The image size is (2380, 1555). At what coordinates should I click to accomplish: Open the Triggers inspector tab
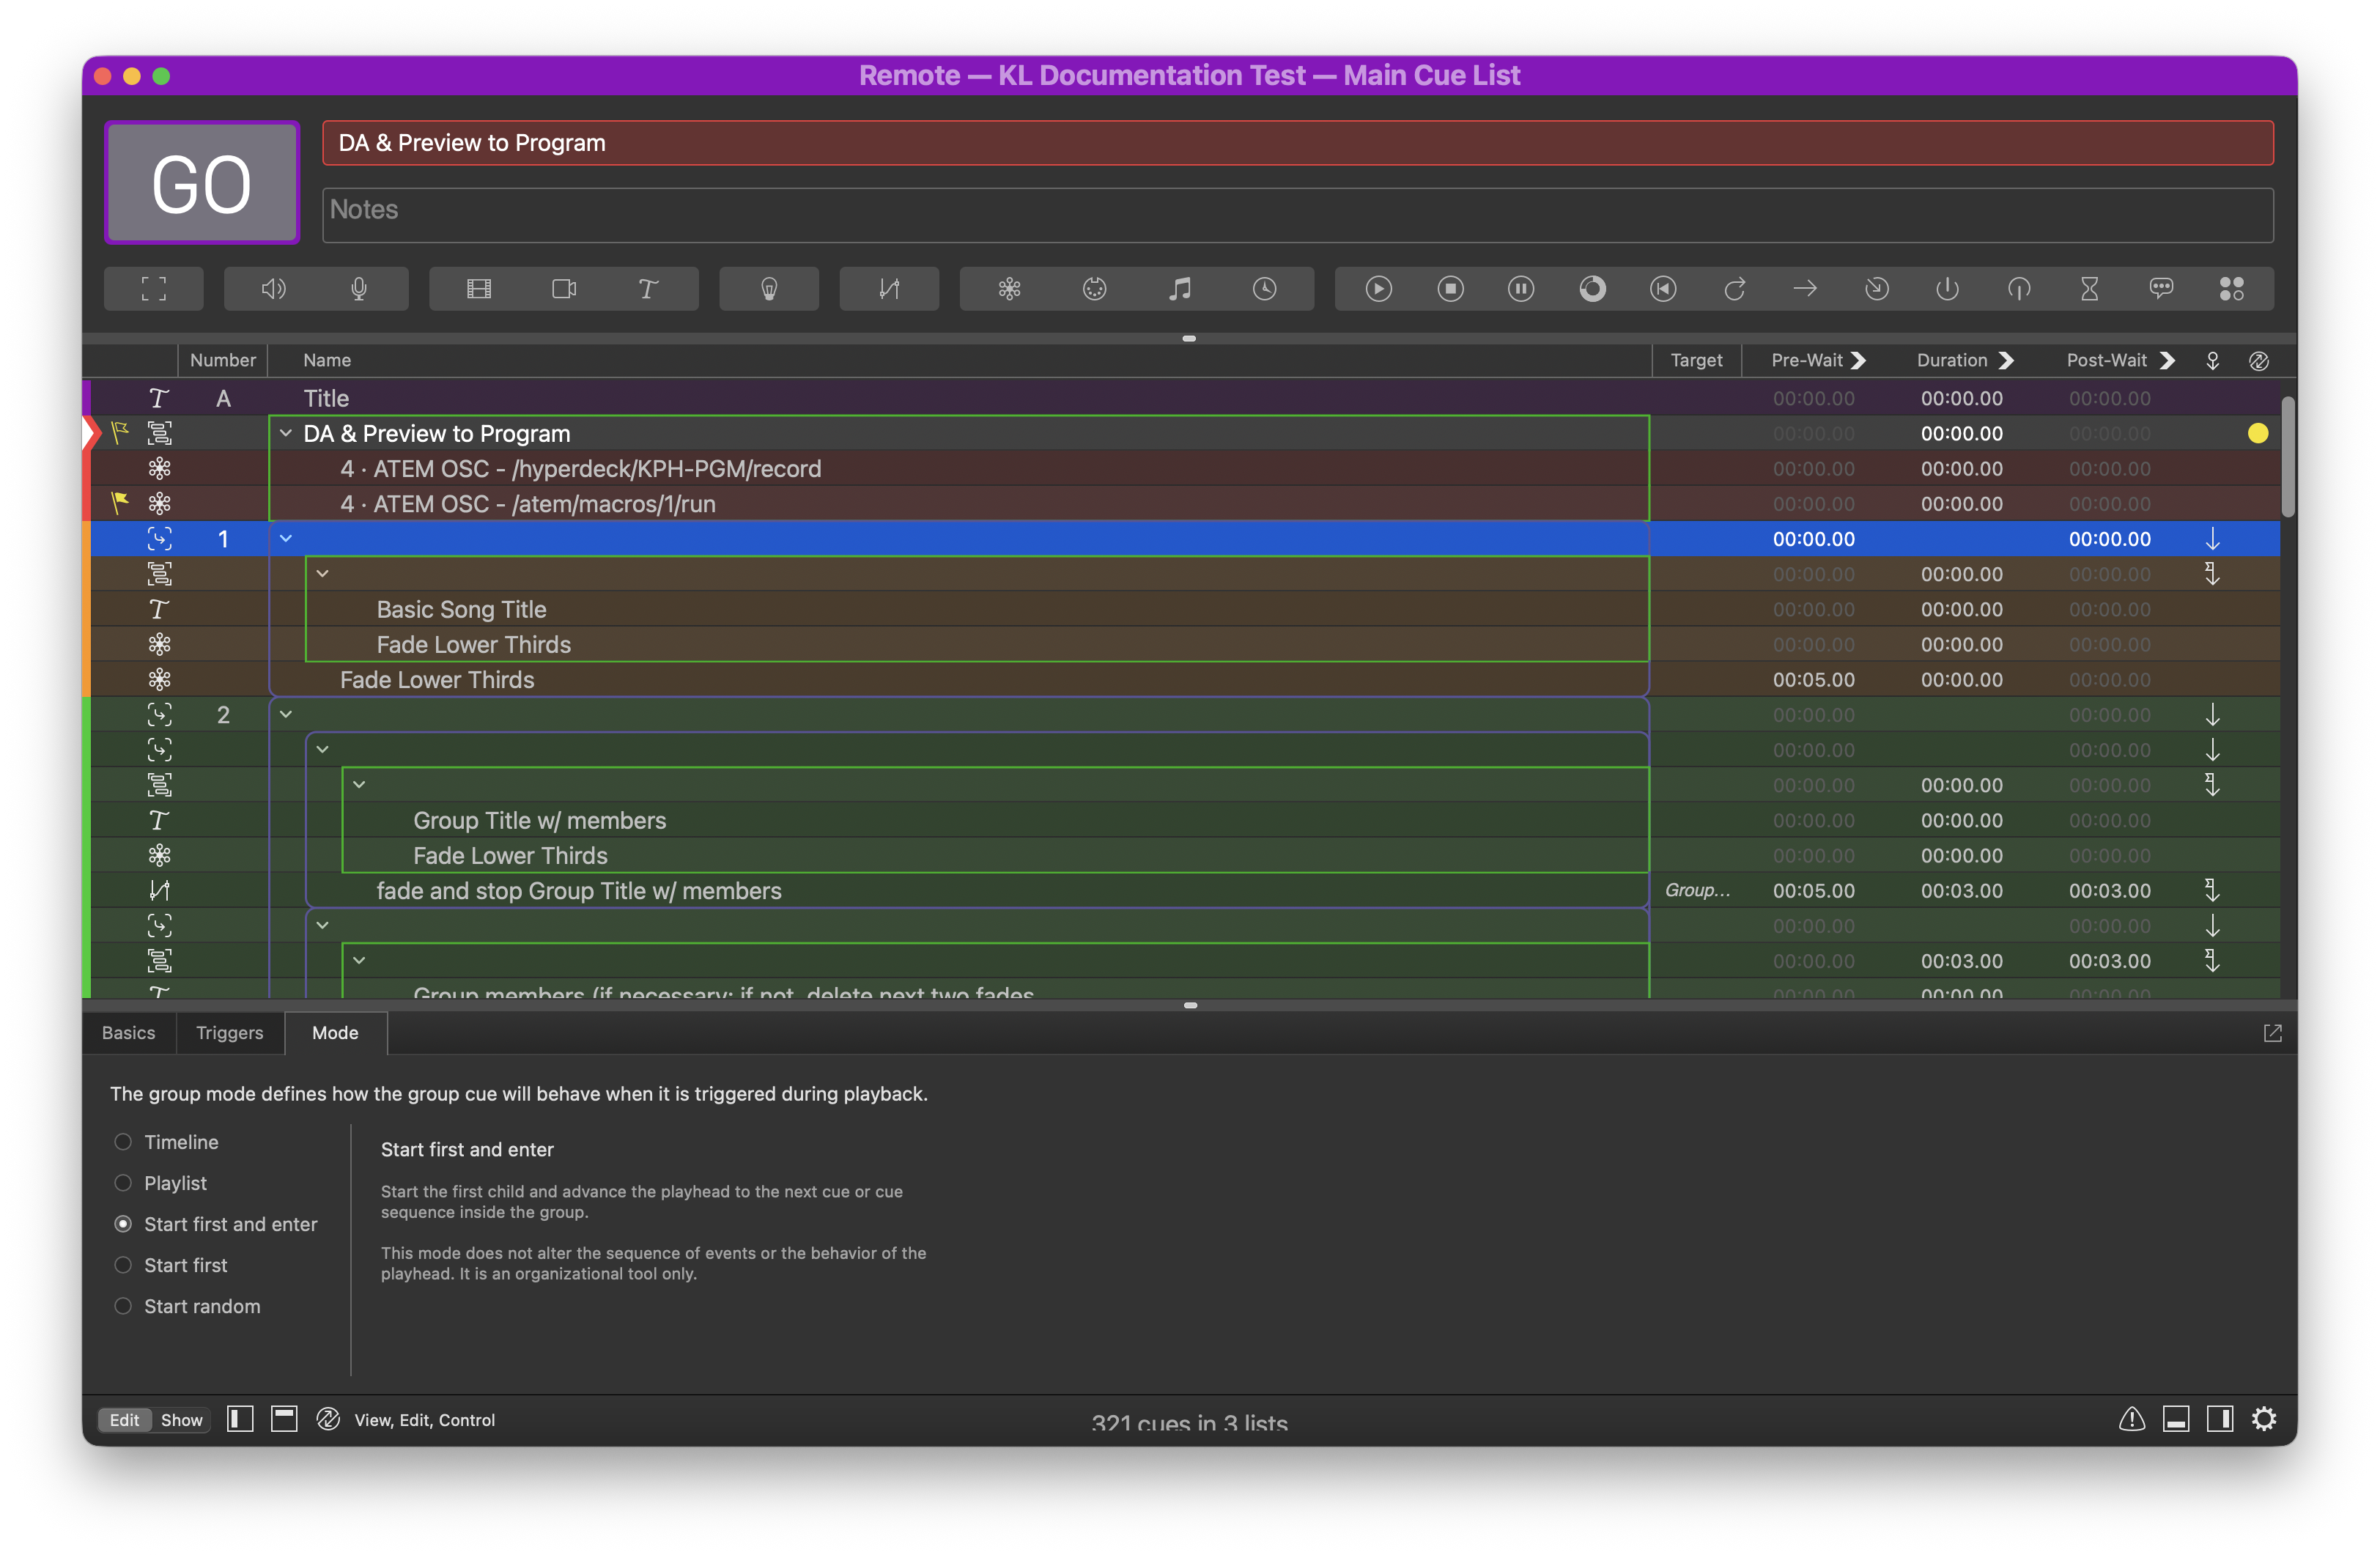[230, 1033]
